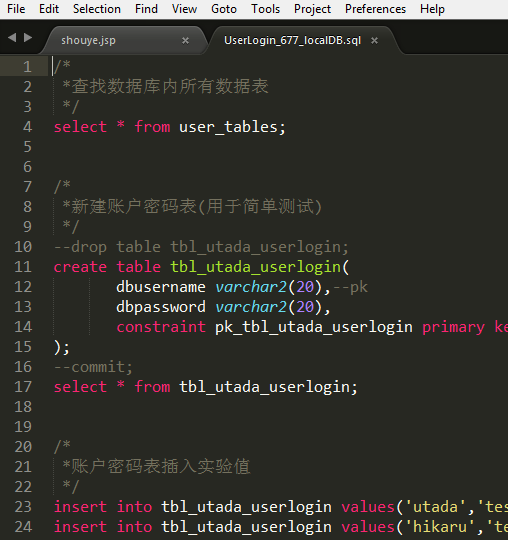Click 'dbusername' on line 12

[161, 287]
